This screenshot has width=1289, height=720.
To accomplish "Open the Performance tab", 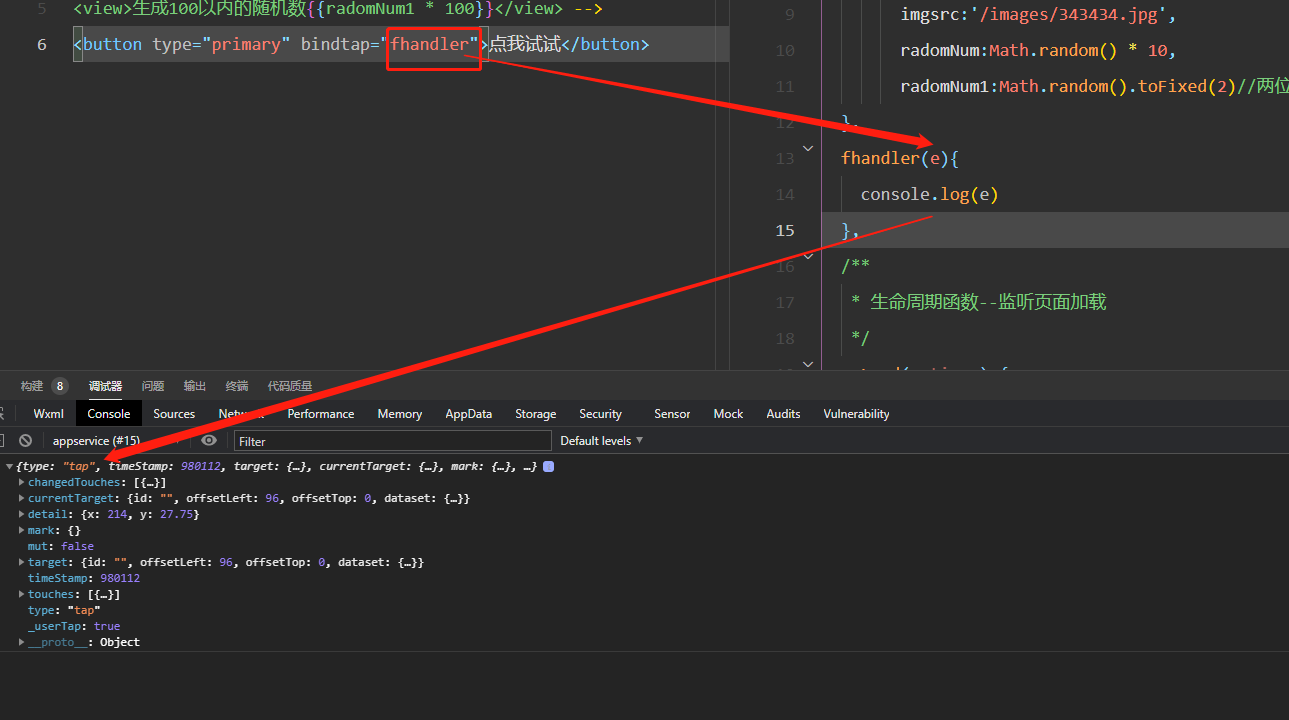I will (321, 414).
